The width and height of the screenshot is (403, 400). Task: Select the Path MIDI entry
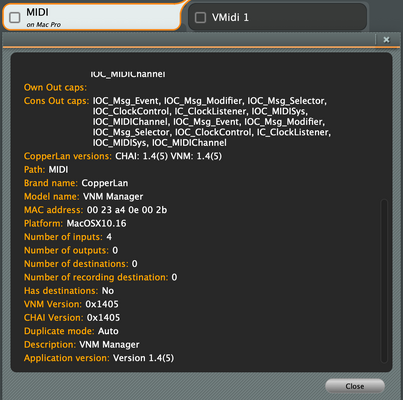point(46,170)
